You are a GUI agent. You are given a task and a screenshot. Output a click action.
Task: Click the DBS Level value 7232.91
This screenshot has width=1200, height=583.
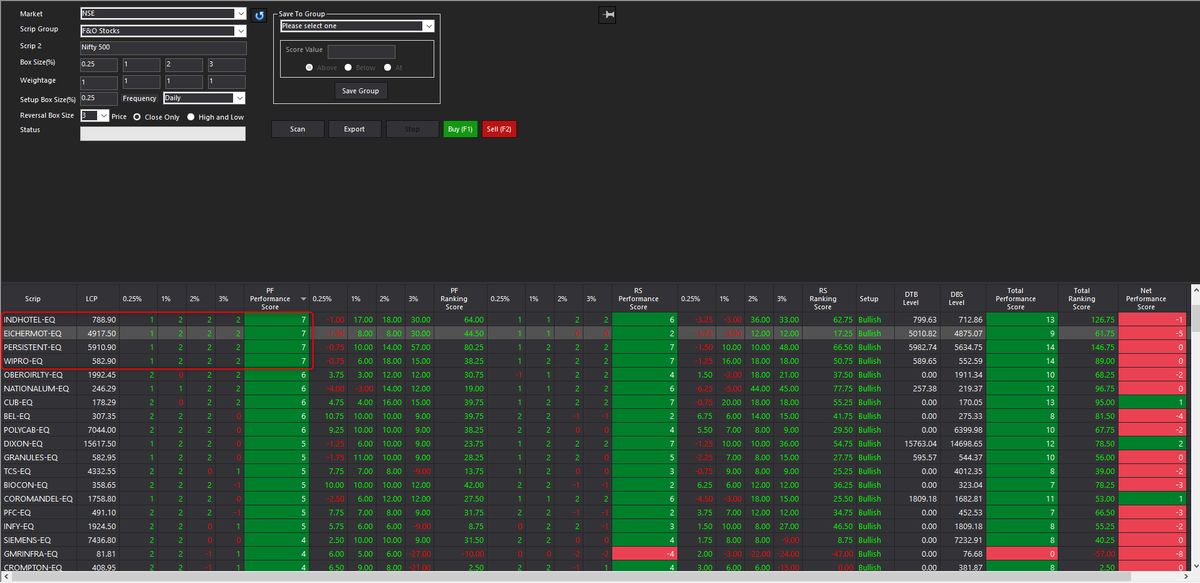967,539
